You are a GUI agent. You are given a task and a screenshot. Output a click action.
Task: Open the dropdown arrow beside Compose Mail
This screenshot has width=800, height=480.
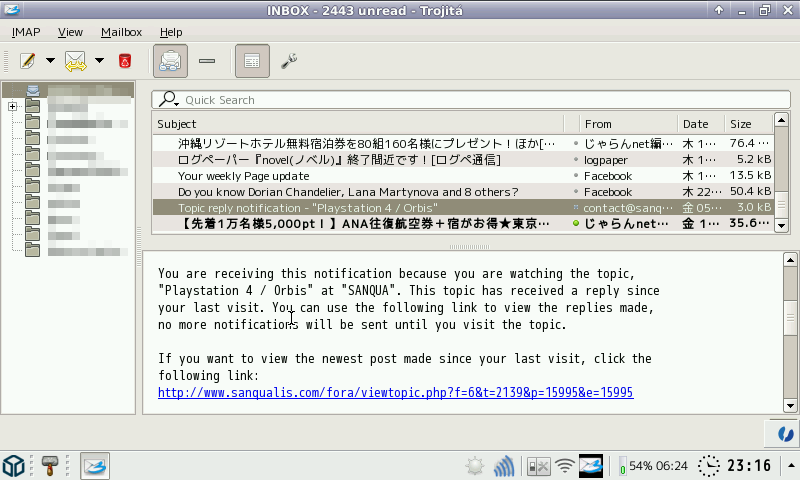(x=51, y=61)
